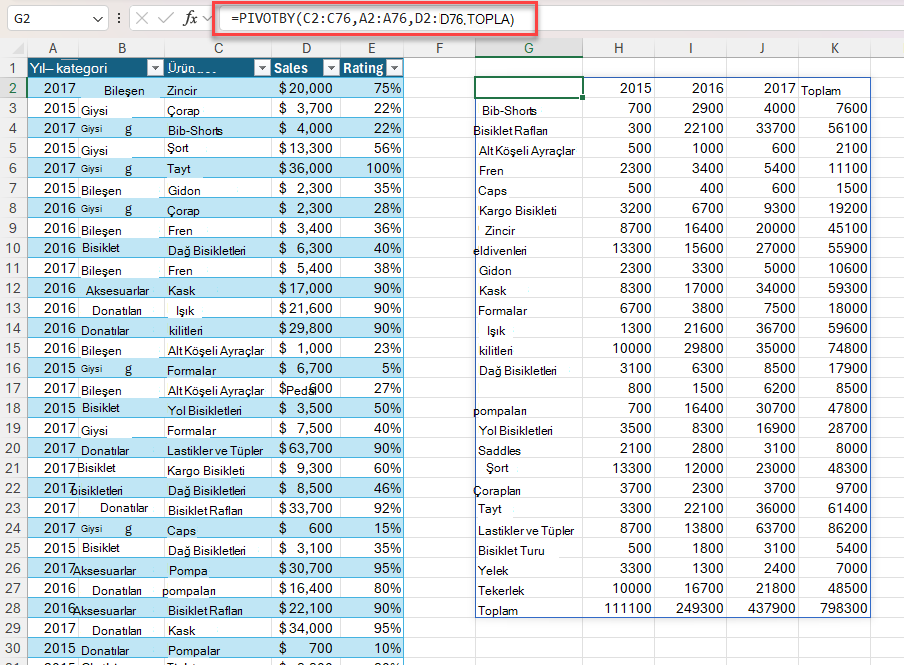Open the Sales column filter dropdown
Image resolution: width=904 pixels, height=665 pixels.
coord(331,69)
